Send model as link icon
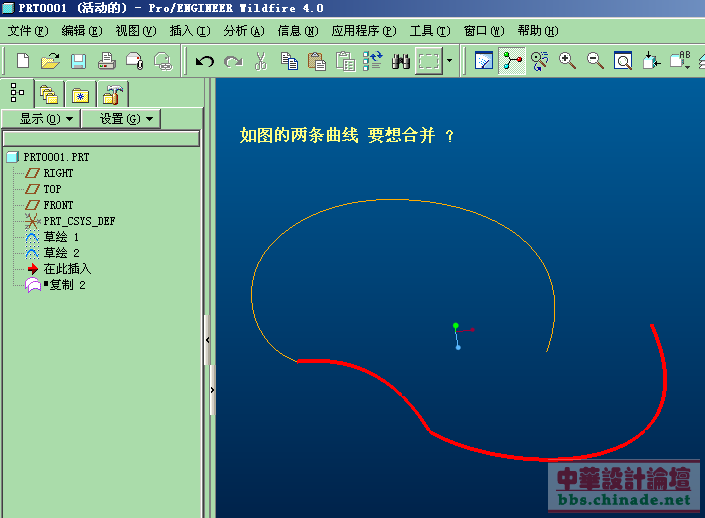 click(x=163, y=61)
